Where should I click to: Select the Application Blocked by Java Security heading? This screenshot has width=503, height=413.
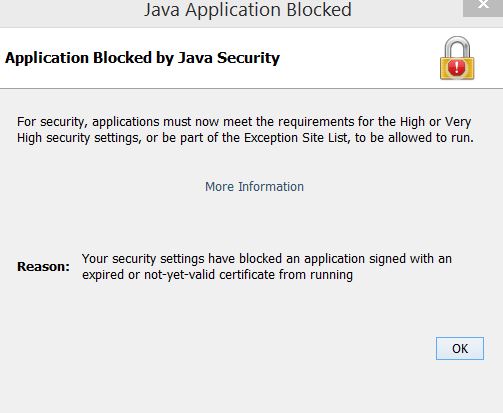coord(142,58)
